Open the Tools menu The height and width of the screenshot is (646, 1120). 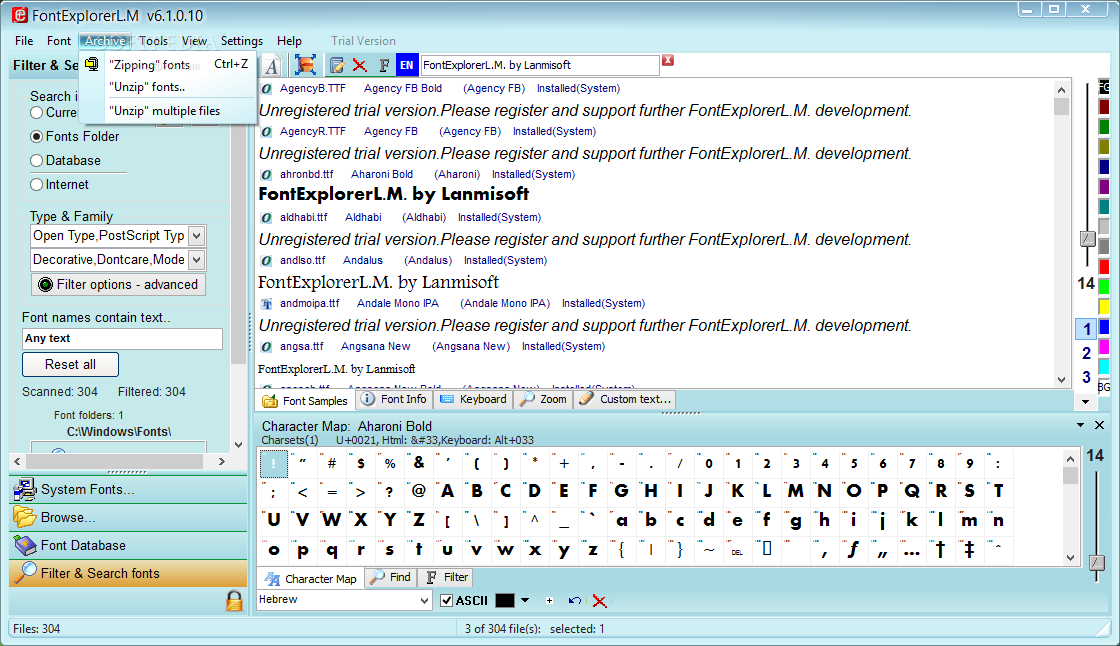(x=153, y=41)
